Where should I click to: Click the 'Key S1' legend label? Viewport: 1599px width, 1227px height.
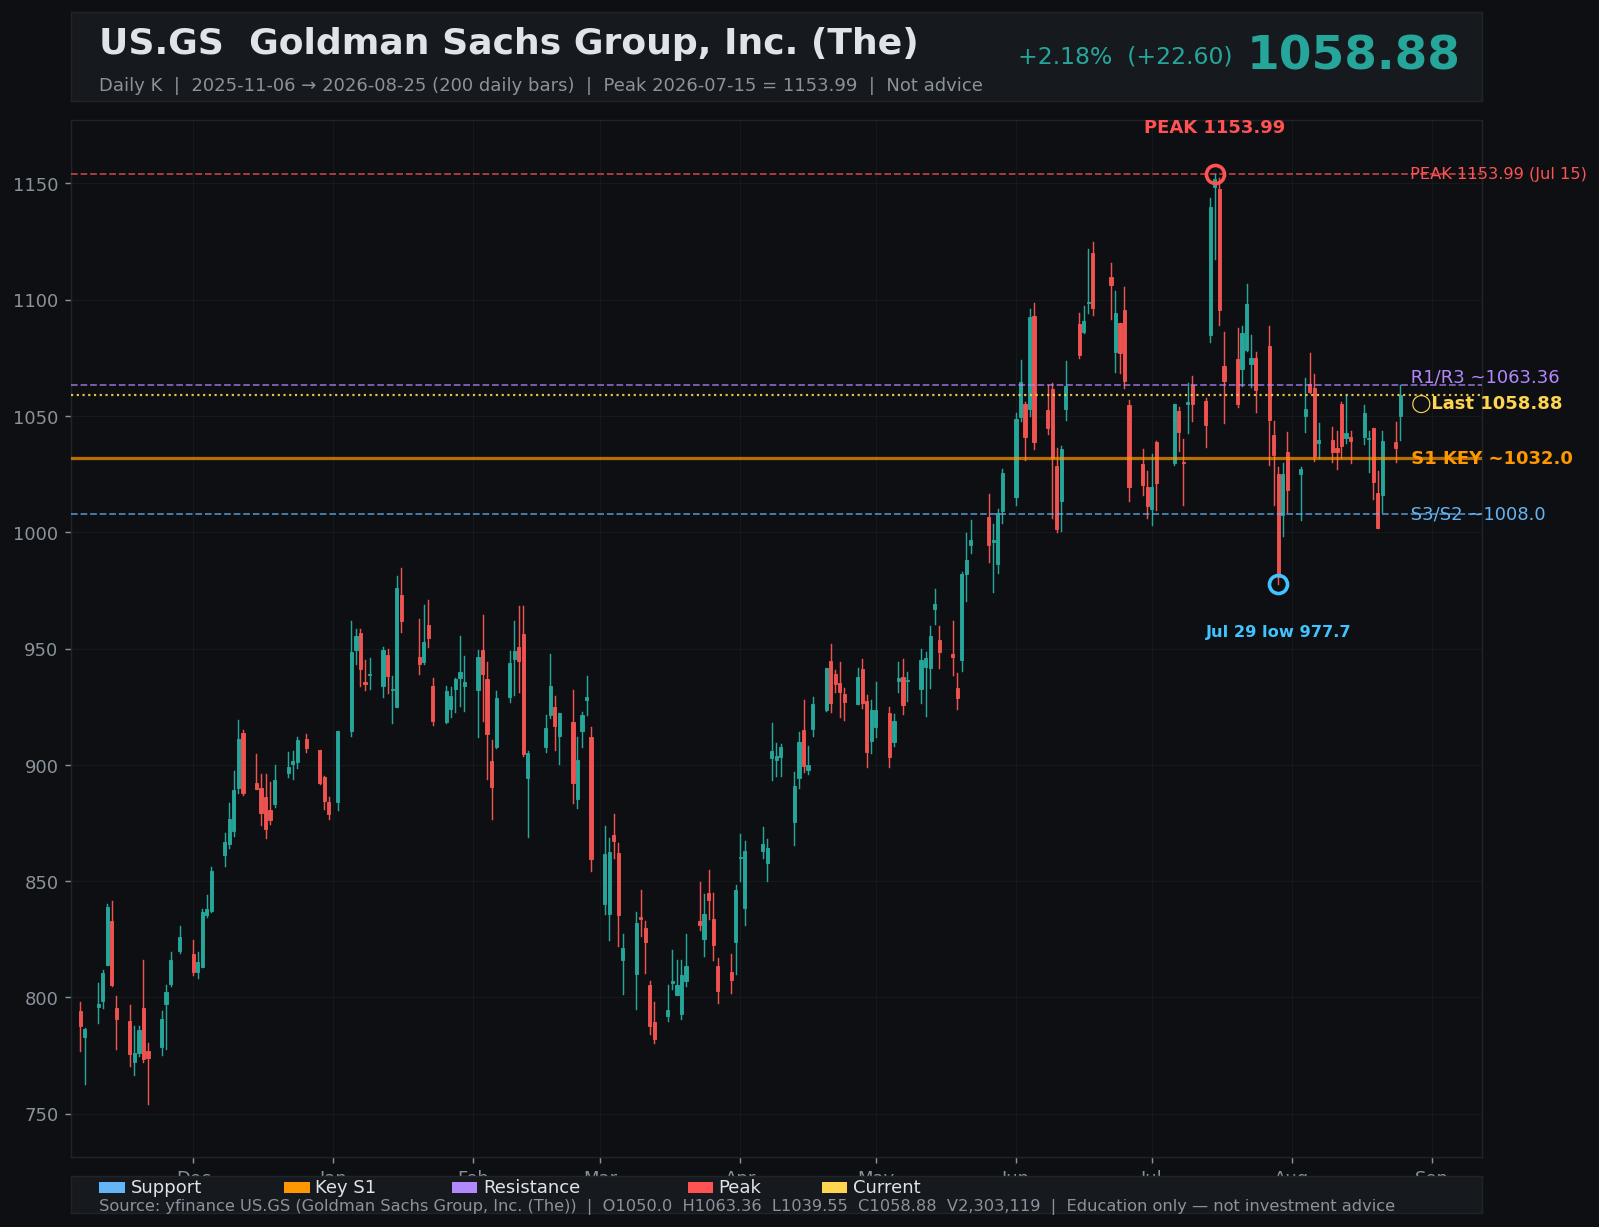click(x=345, y=1188)
